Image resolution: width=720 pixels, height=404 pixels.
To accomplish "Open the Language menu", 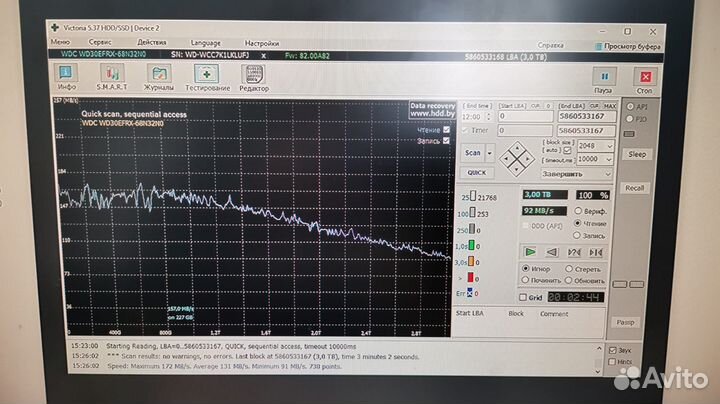I will click(x=205, y=44).
